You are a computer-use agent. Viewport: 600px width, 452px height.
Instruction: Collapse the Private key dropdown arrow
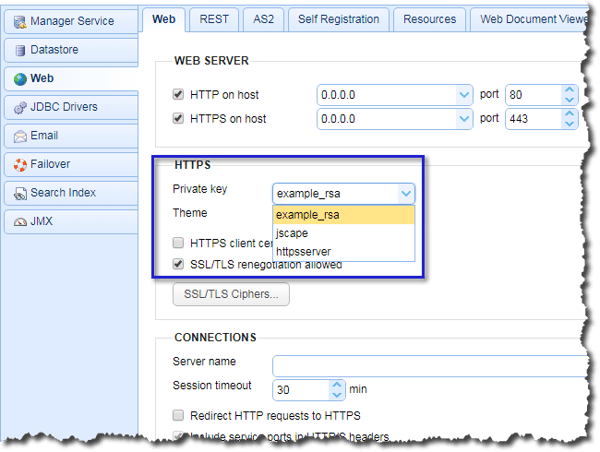click(x=406, y=194)
